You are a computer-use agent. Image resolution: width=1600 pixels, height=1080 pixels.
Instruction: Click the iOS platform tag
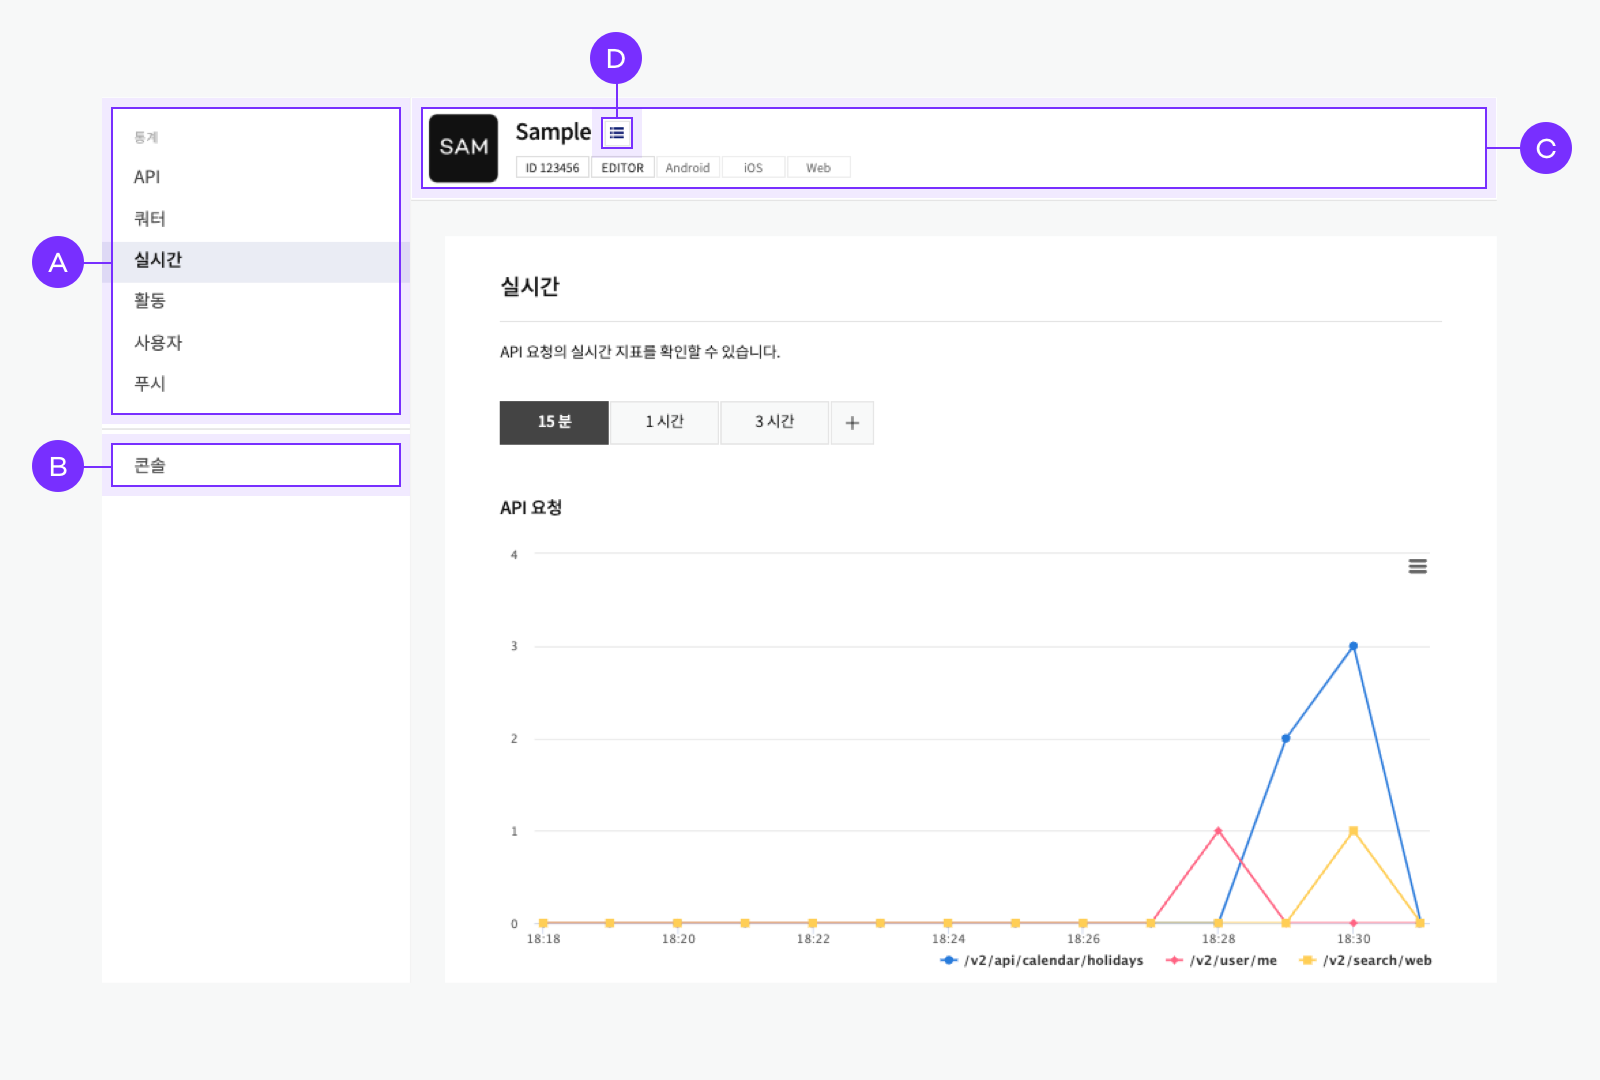753,168
